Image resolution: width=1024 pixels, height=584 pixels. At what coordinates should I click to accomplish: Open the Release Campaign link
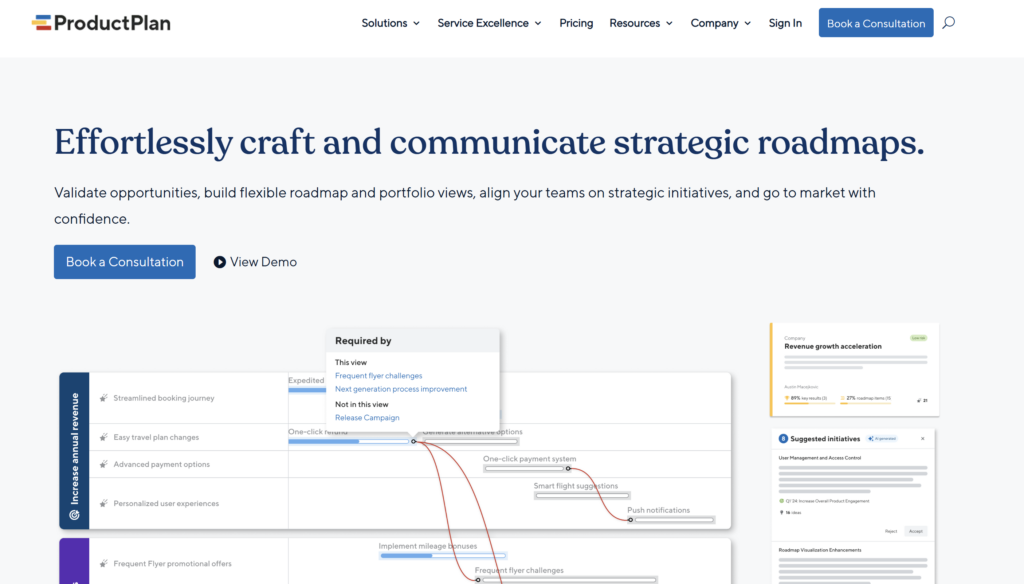(x=367, y=418)
